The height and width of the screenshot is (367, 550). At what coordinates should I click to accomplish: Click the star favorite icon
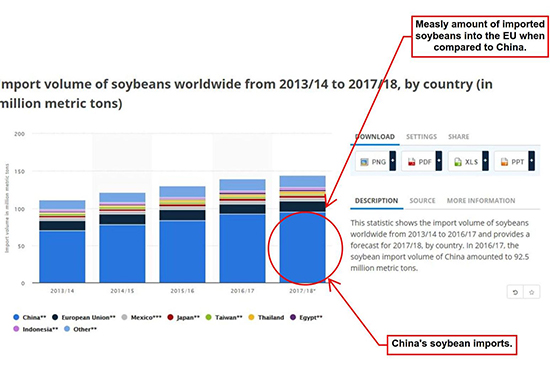coord(531,292)
